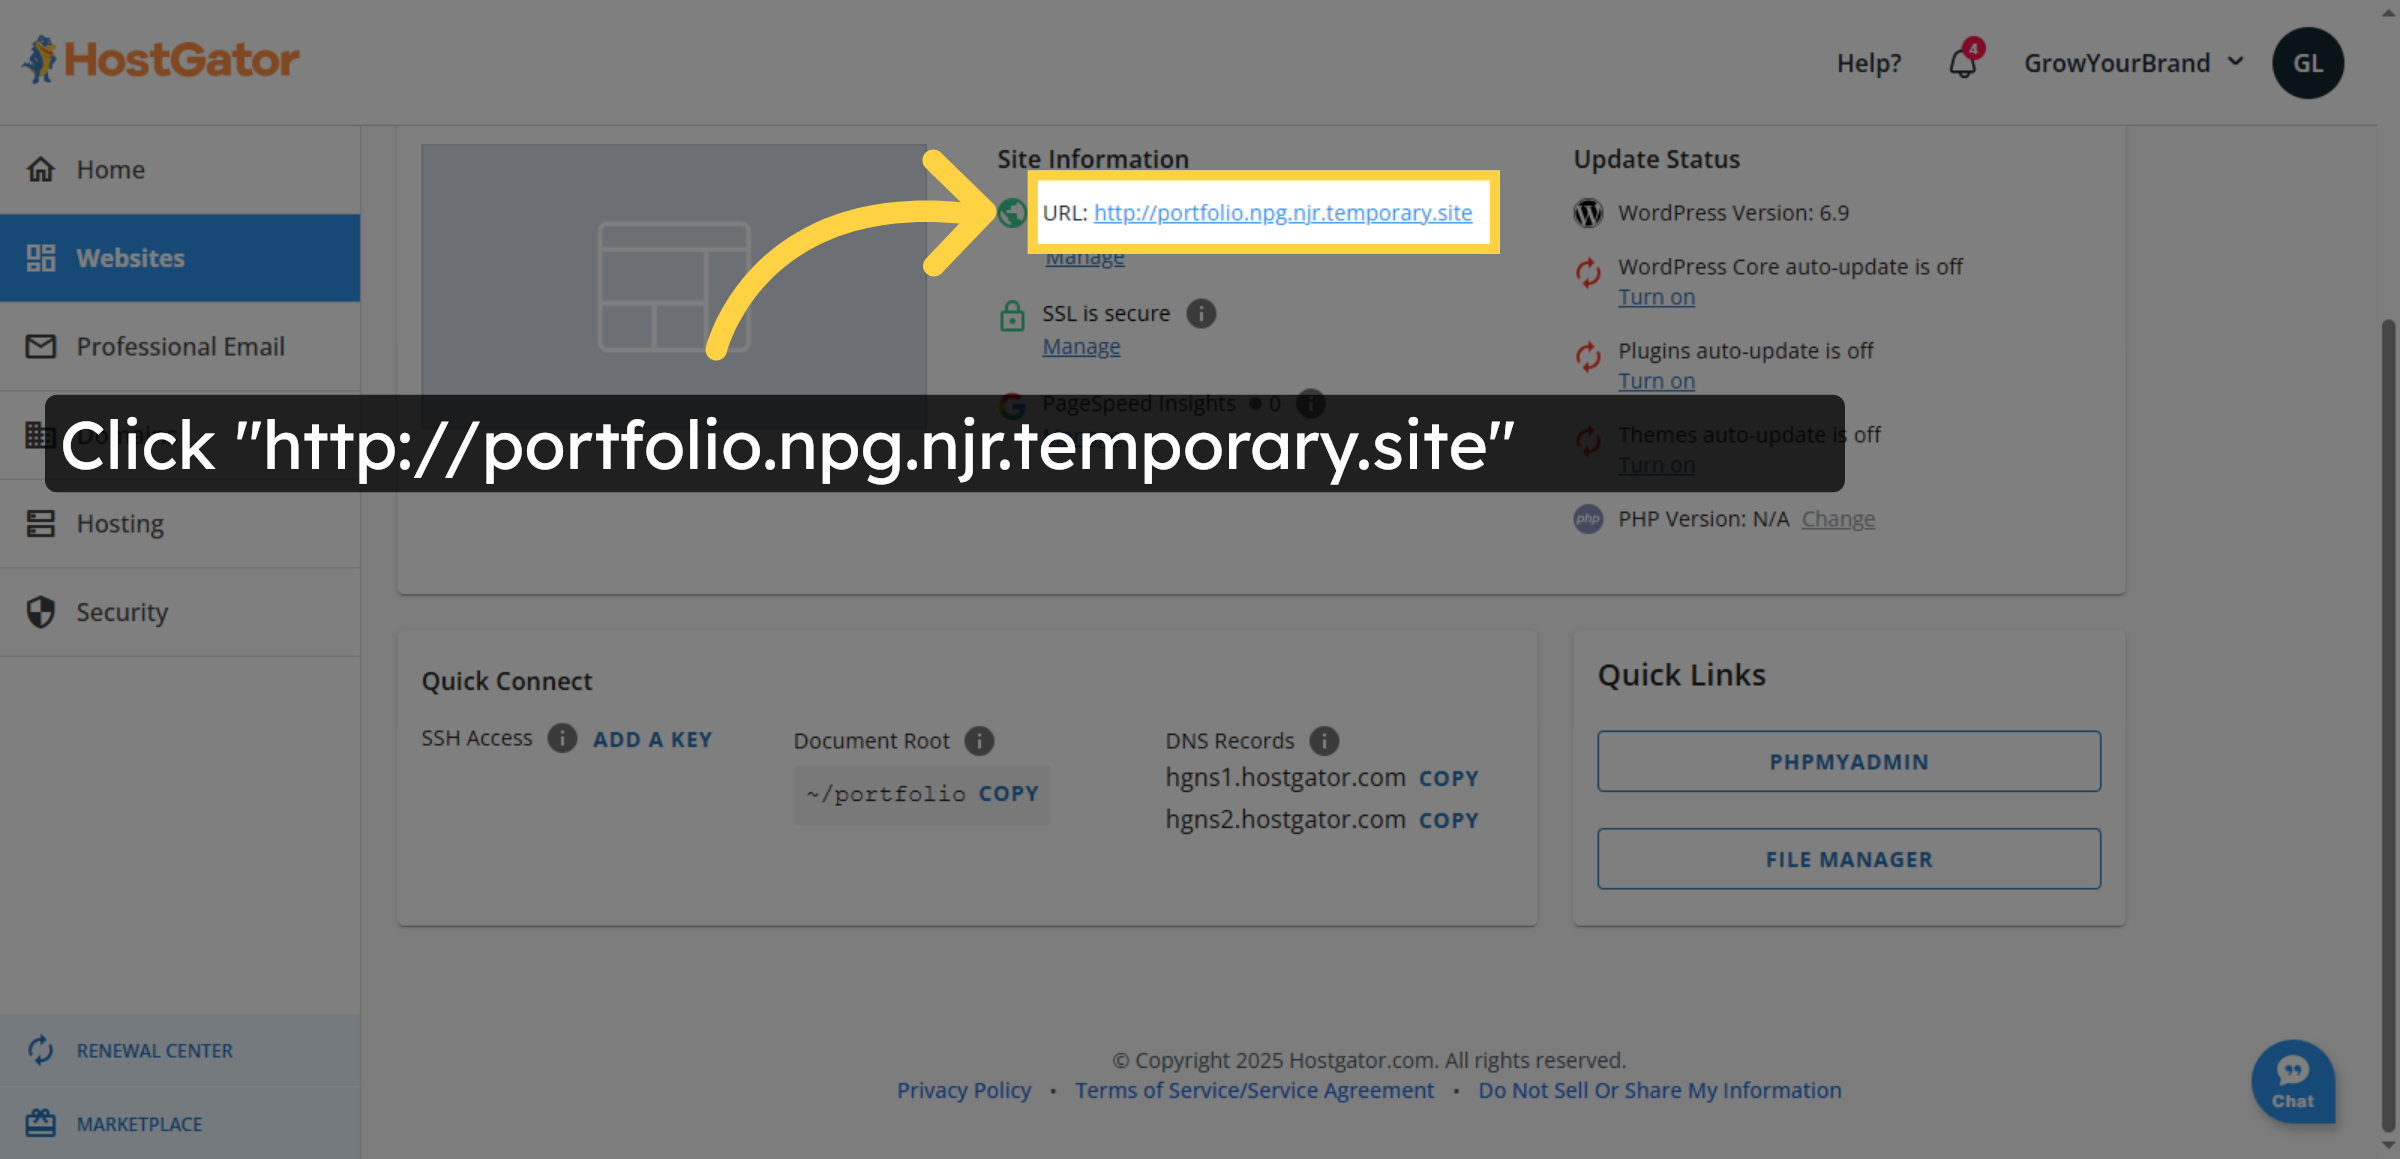Click the DNS Records info icon
2400x1159 pixels.
click(1324, 741)
